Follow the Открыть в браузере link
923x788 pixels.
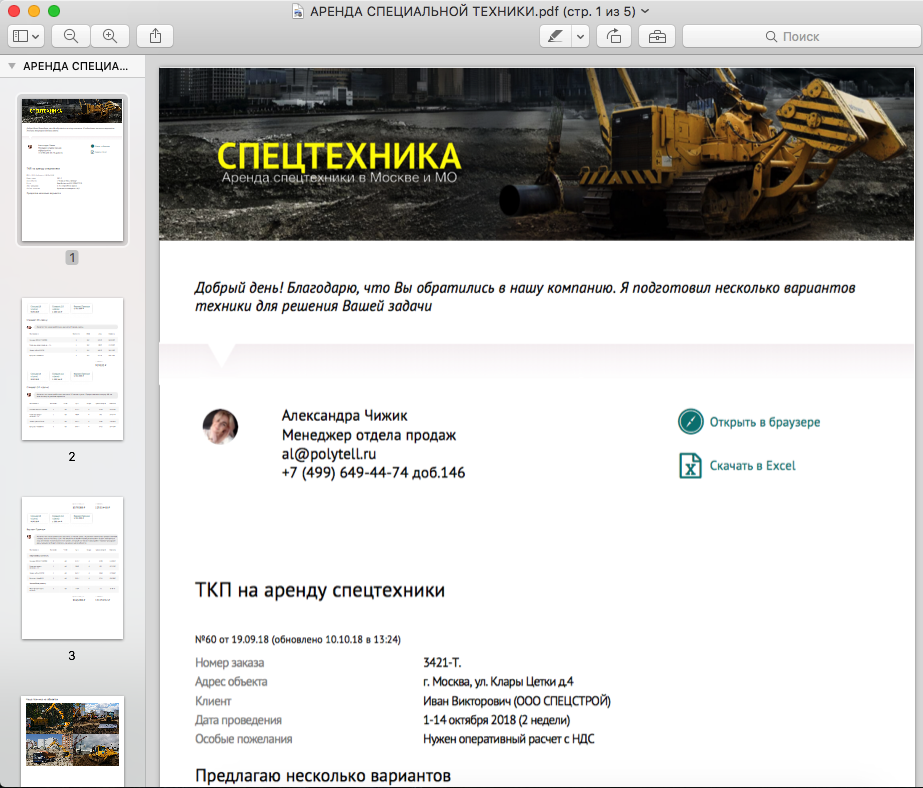point(765,422)
